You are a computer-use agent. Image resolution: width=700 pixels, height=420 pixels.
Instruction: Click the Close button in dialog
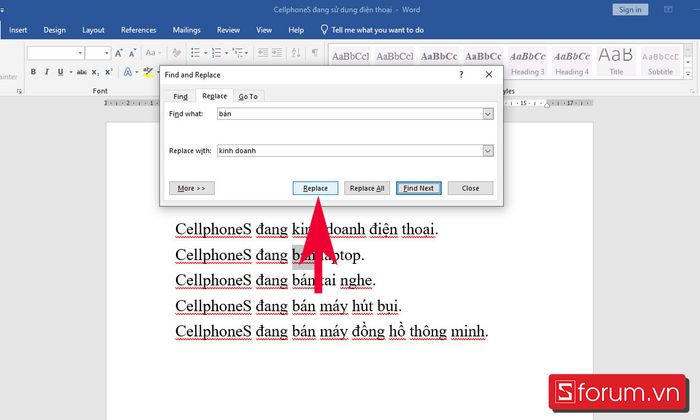[x=471, y=188]
